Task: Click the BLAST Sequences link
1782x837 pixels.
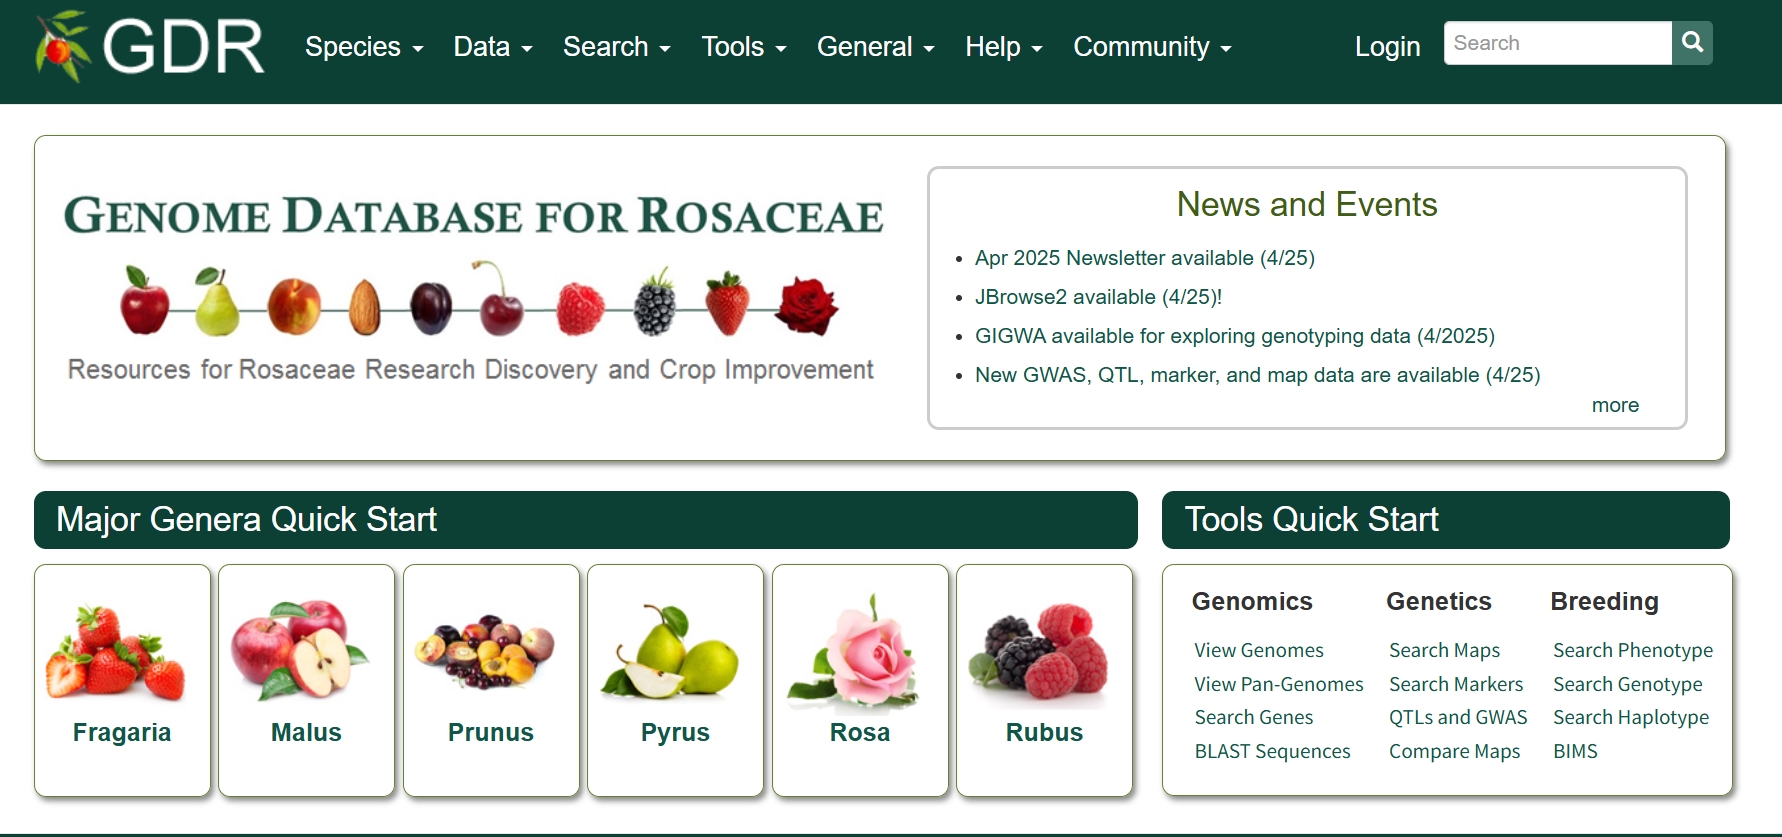Action: (x=1272, y=751)
